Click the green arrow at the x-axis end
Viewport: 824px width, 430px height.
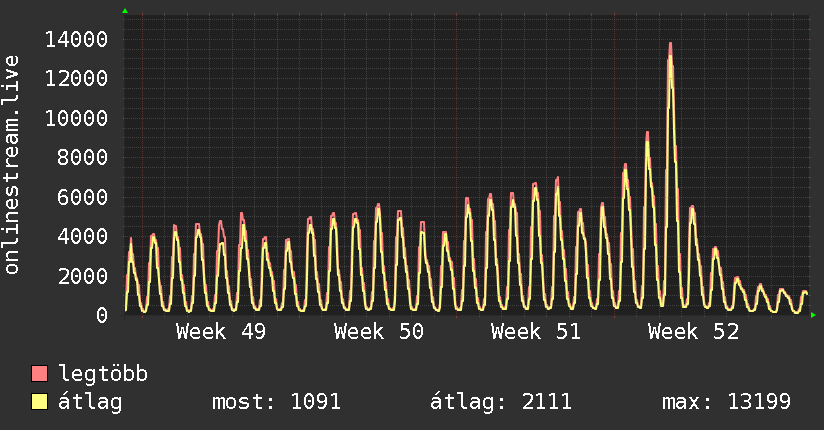coord(814,315)
